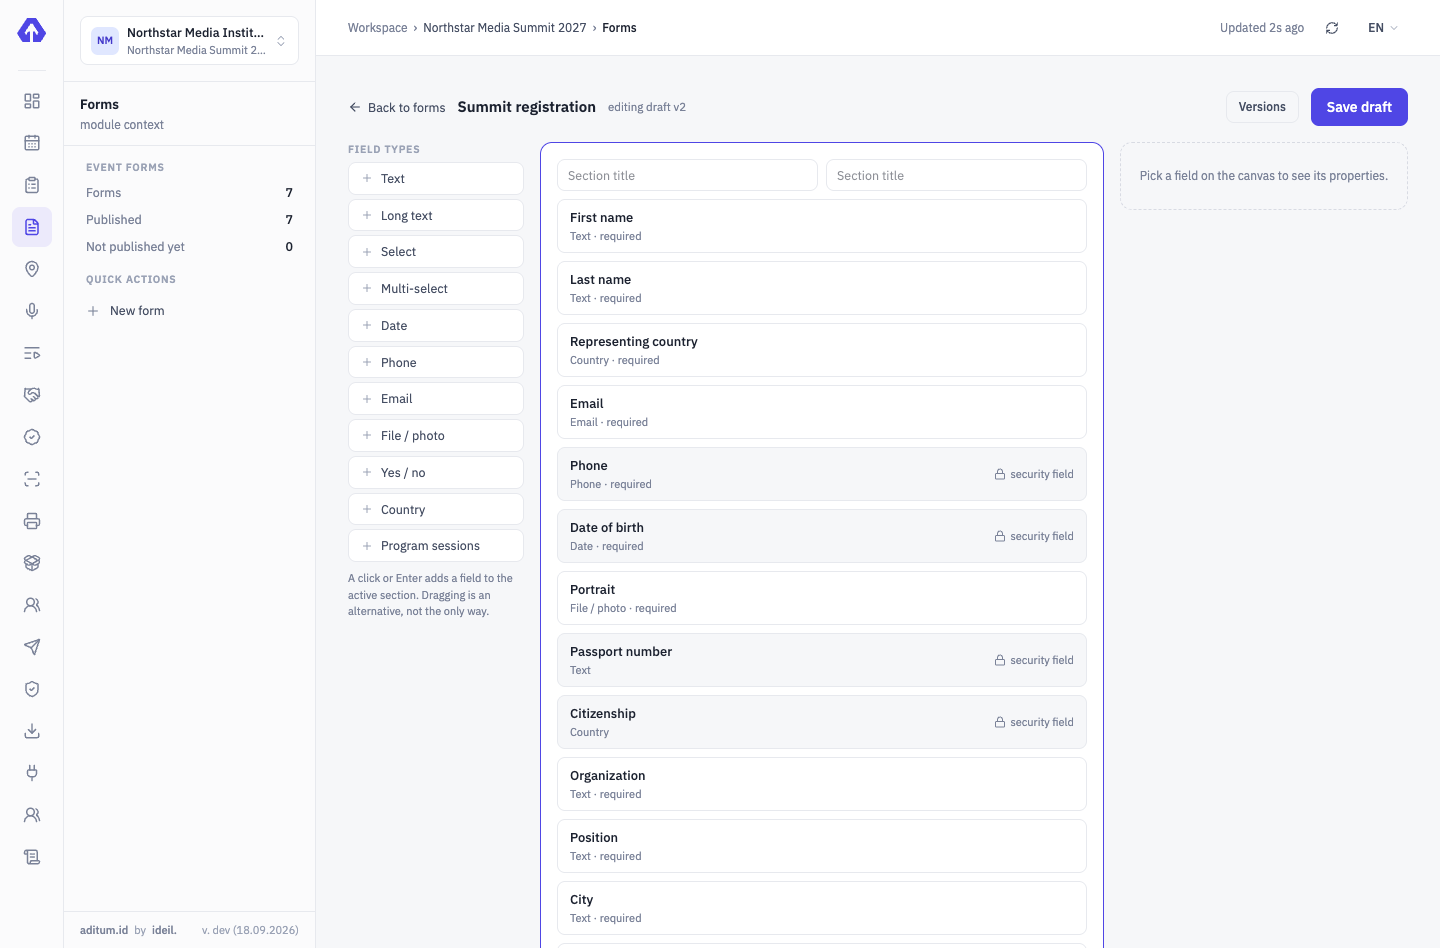This screenshot has width=1440, height=948.
Task: Add a Text field type
Action: tap(436, 179)
